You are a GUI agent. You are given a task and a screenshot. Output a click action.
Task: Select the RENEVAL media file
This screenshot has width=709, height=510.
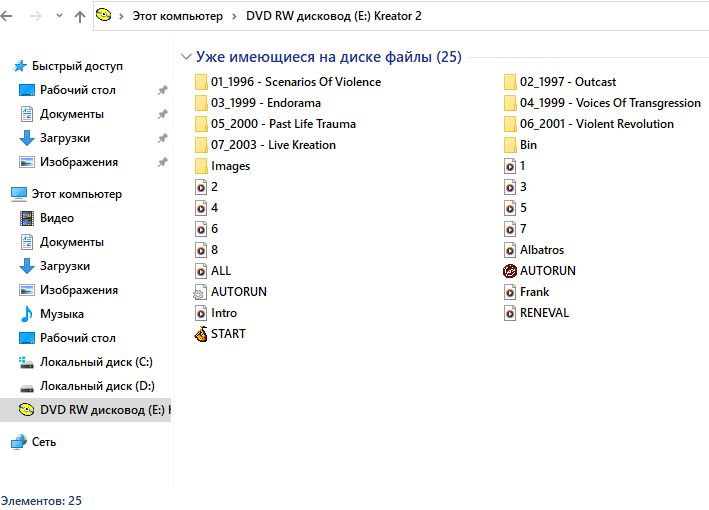pos(536,313)
